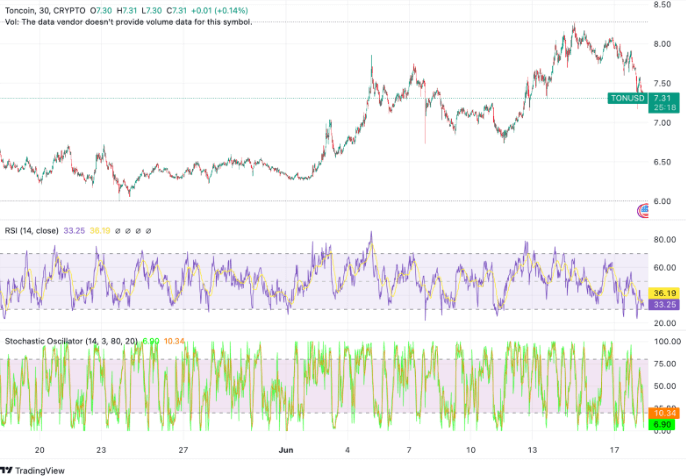Click the 7 date on time axis
The width and height of the screenshot is (686, 476).
pyautogui.click(x=409, y=450)
